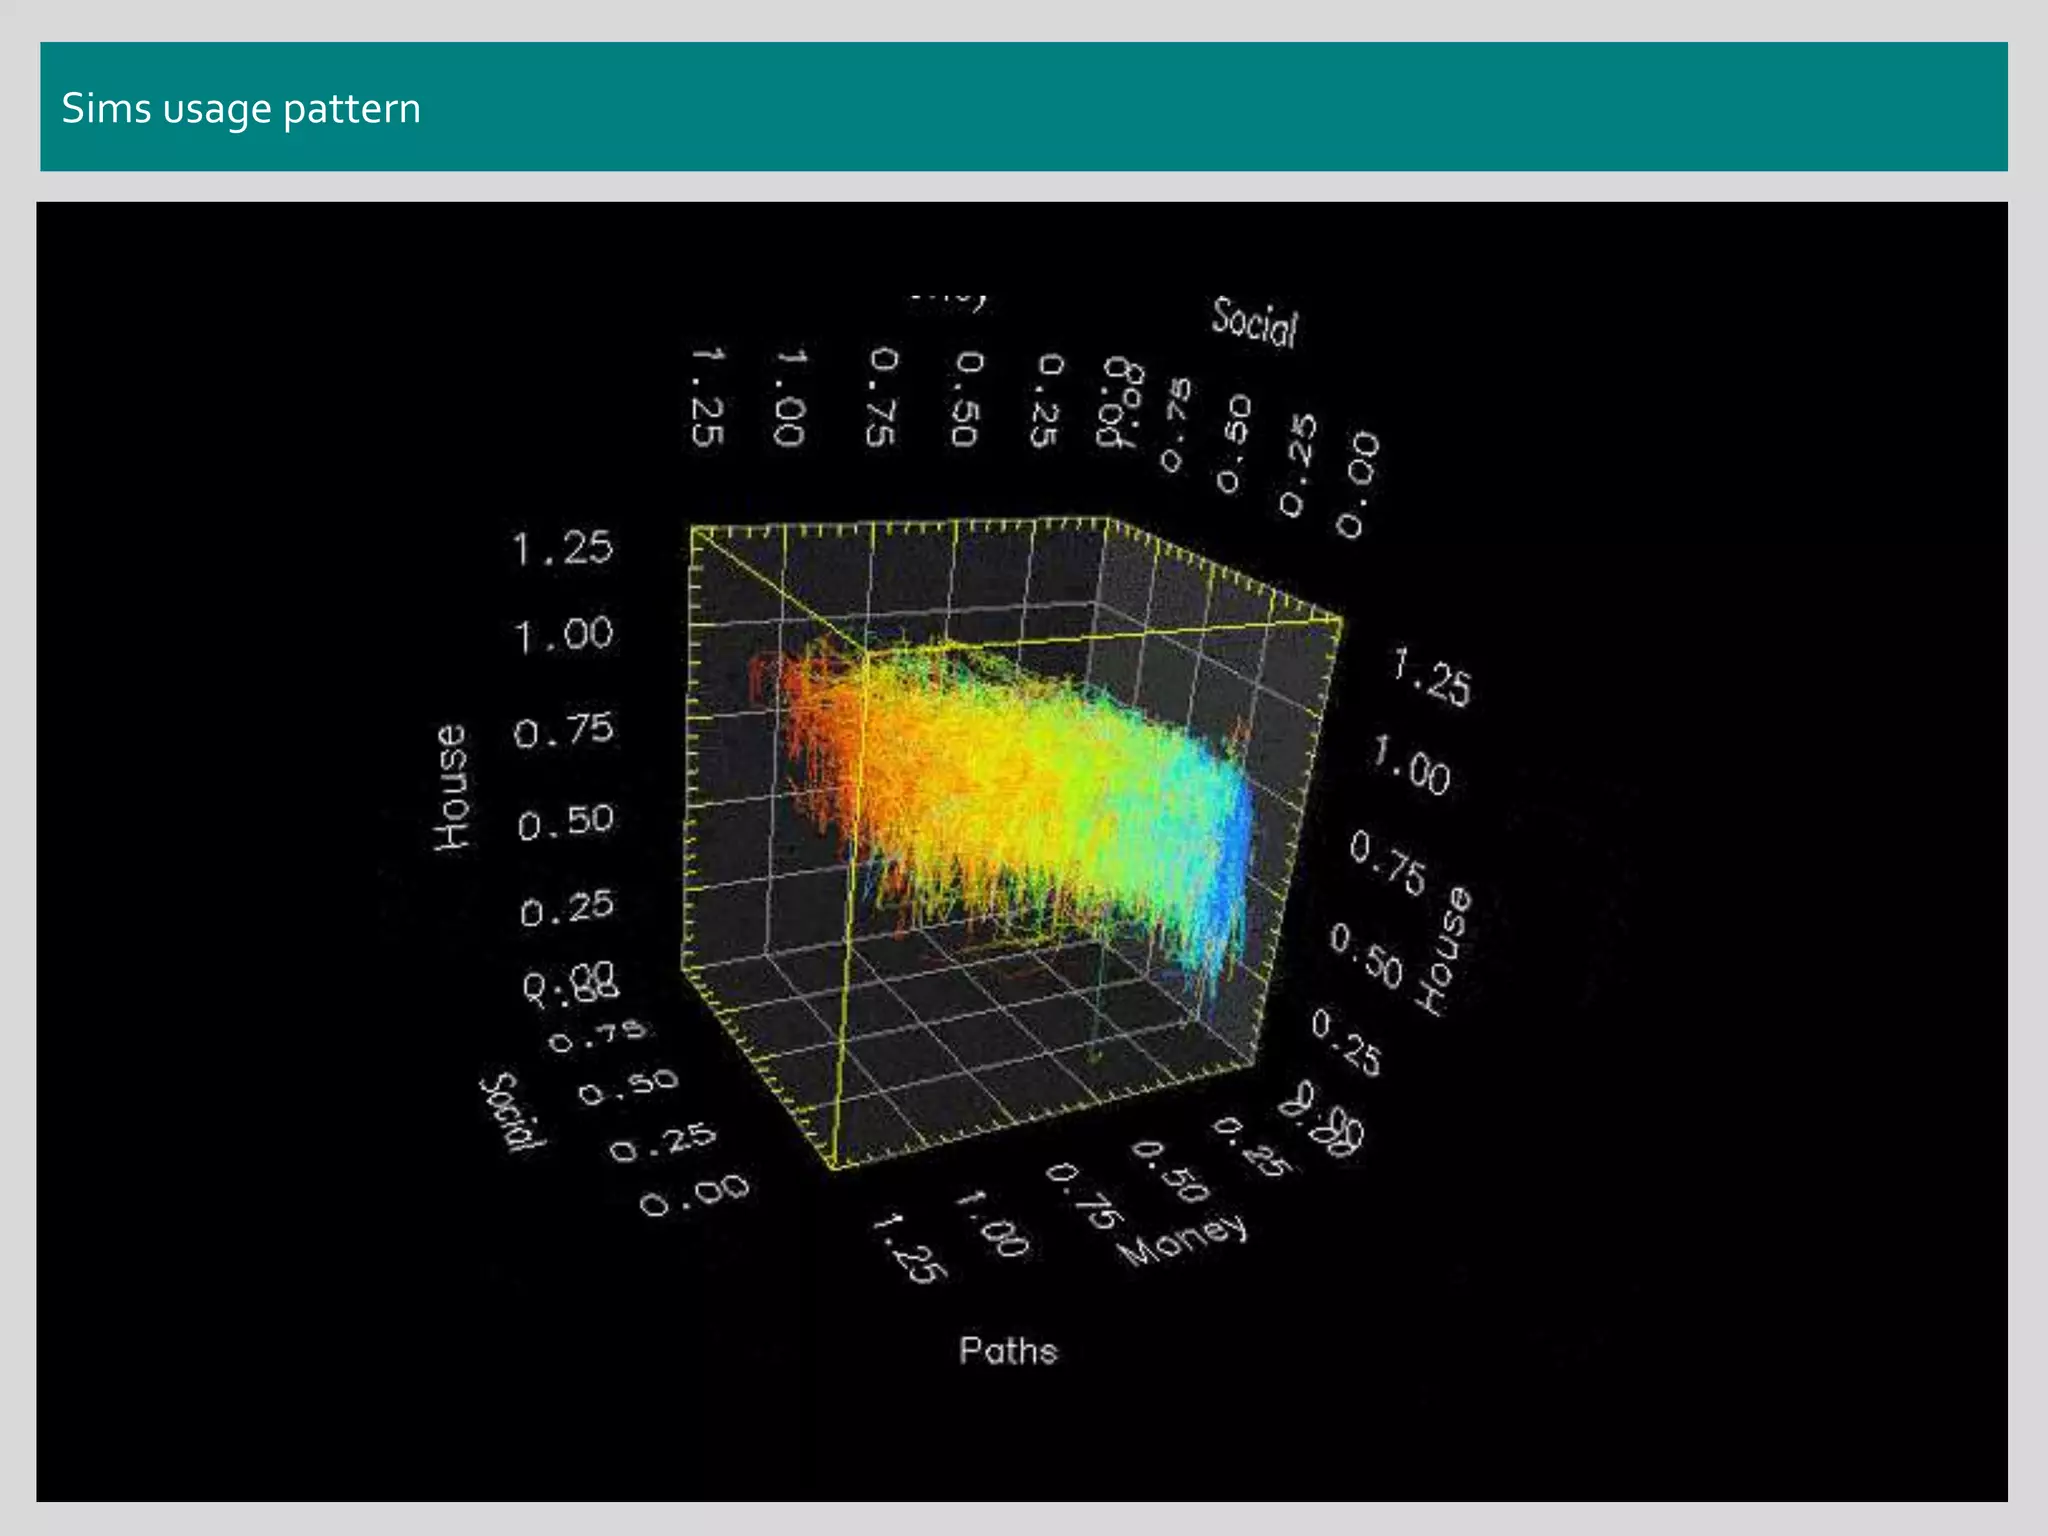Click the bottom front corner of the yellow cube
This screenshot has height=1536, width=2048.
pyautogui.click(x=832, y=1166)
